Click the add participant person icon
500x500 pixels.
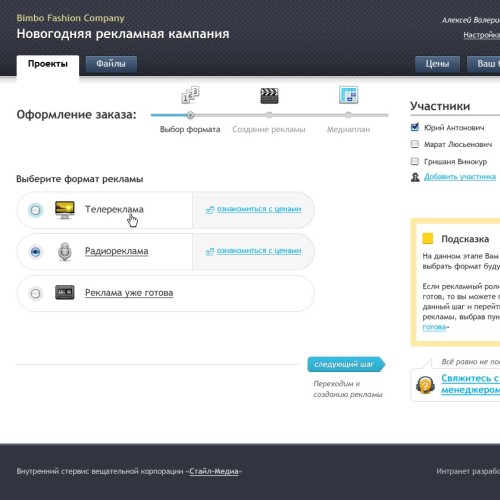click(415, 177)
